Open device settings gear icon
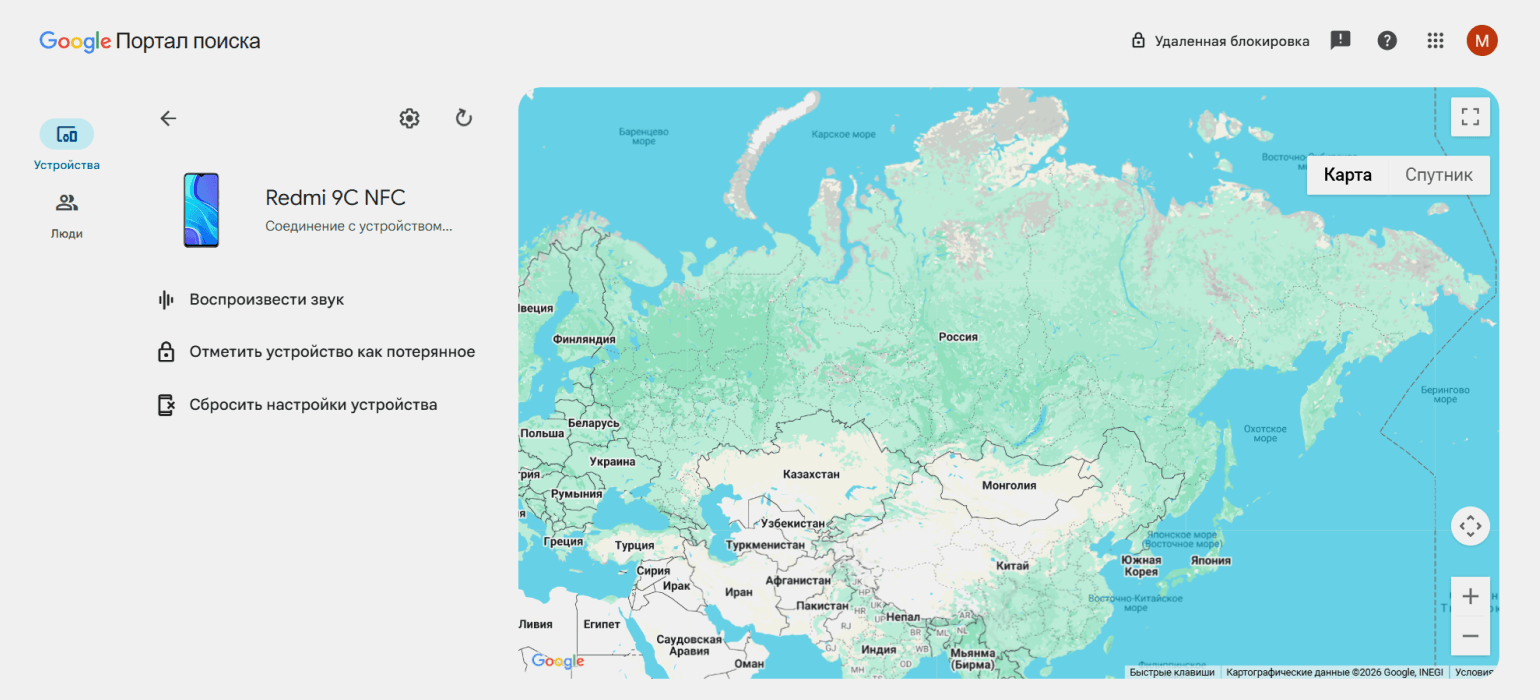 pos(409,118)
